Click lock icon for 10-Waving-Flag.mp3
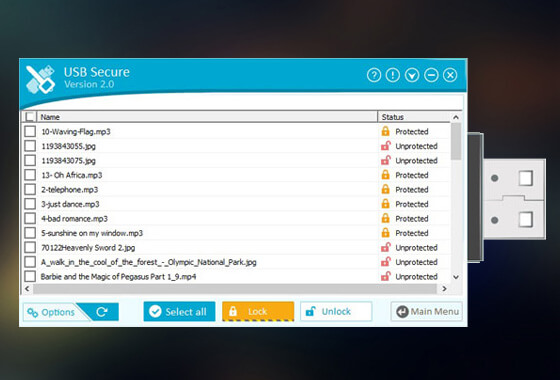 pyautogui.click(x=385, y=131)
